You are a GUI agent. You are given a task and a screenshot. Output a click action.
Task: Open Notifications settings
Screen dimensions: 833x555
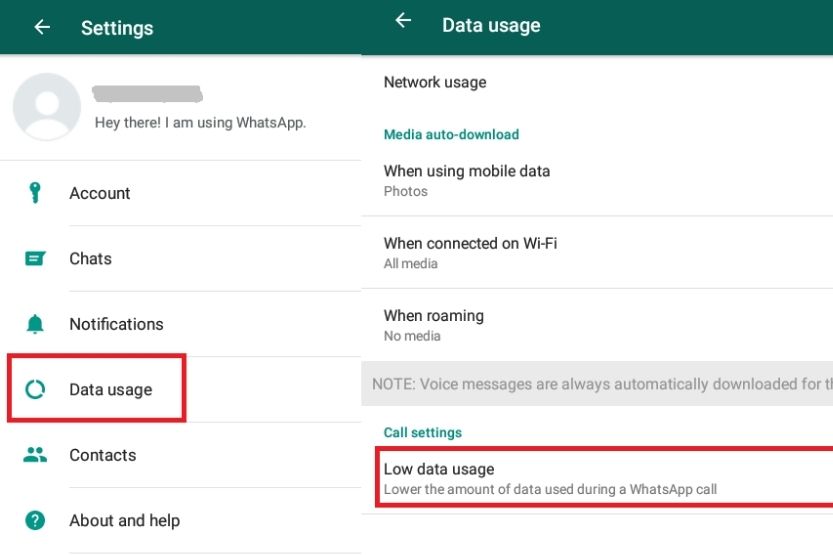(x=181, y=324)
